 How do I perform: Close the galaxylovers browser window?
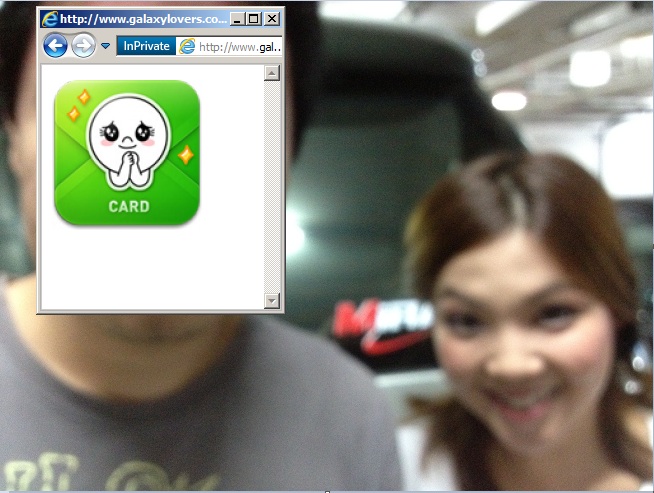272,19
